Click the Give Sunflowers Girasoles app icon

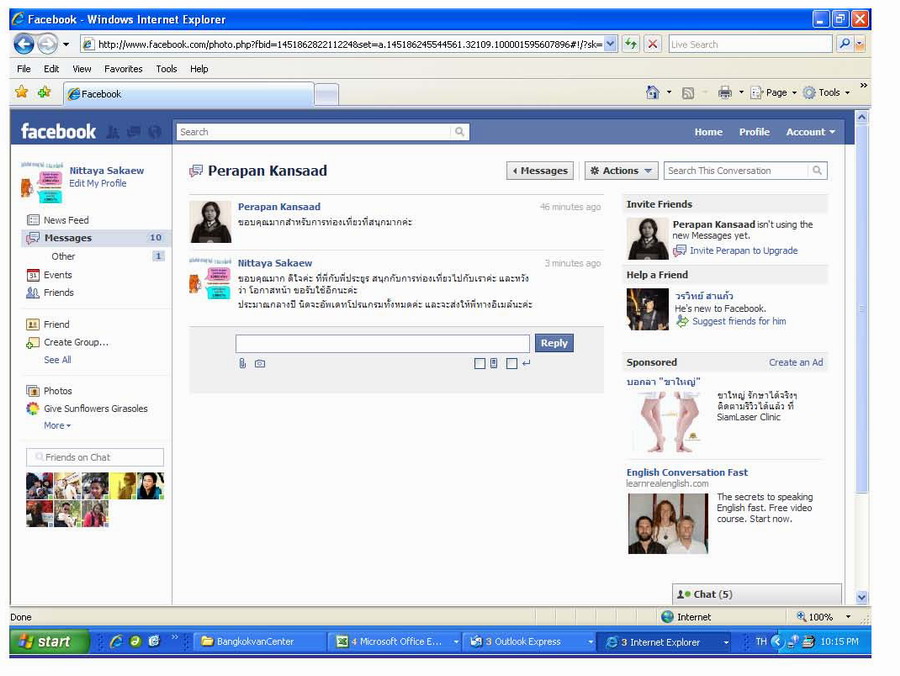pos(33,409)
